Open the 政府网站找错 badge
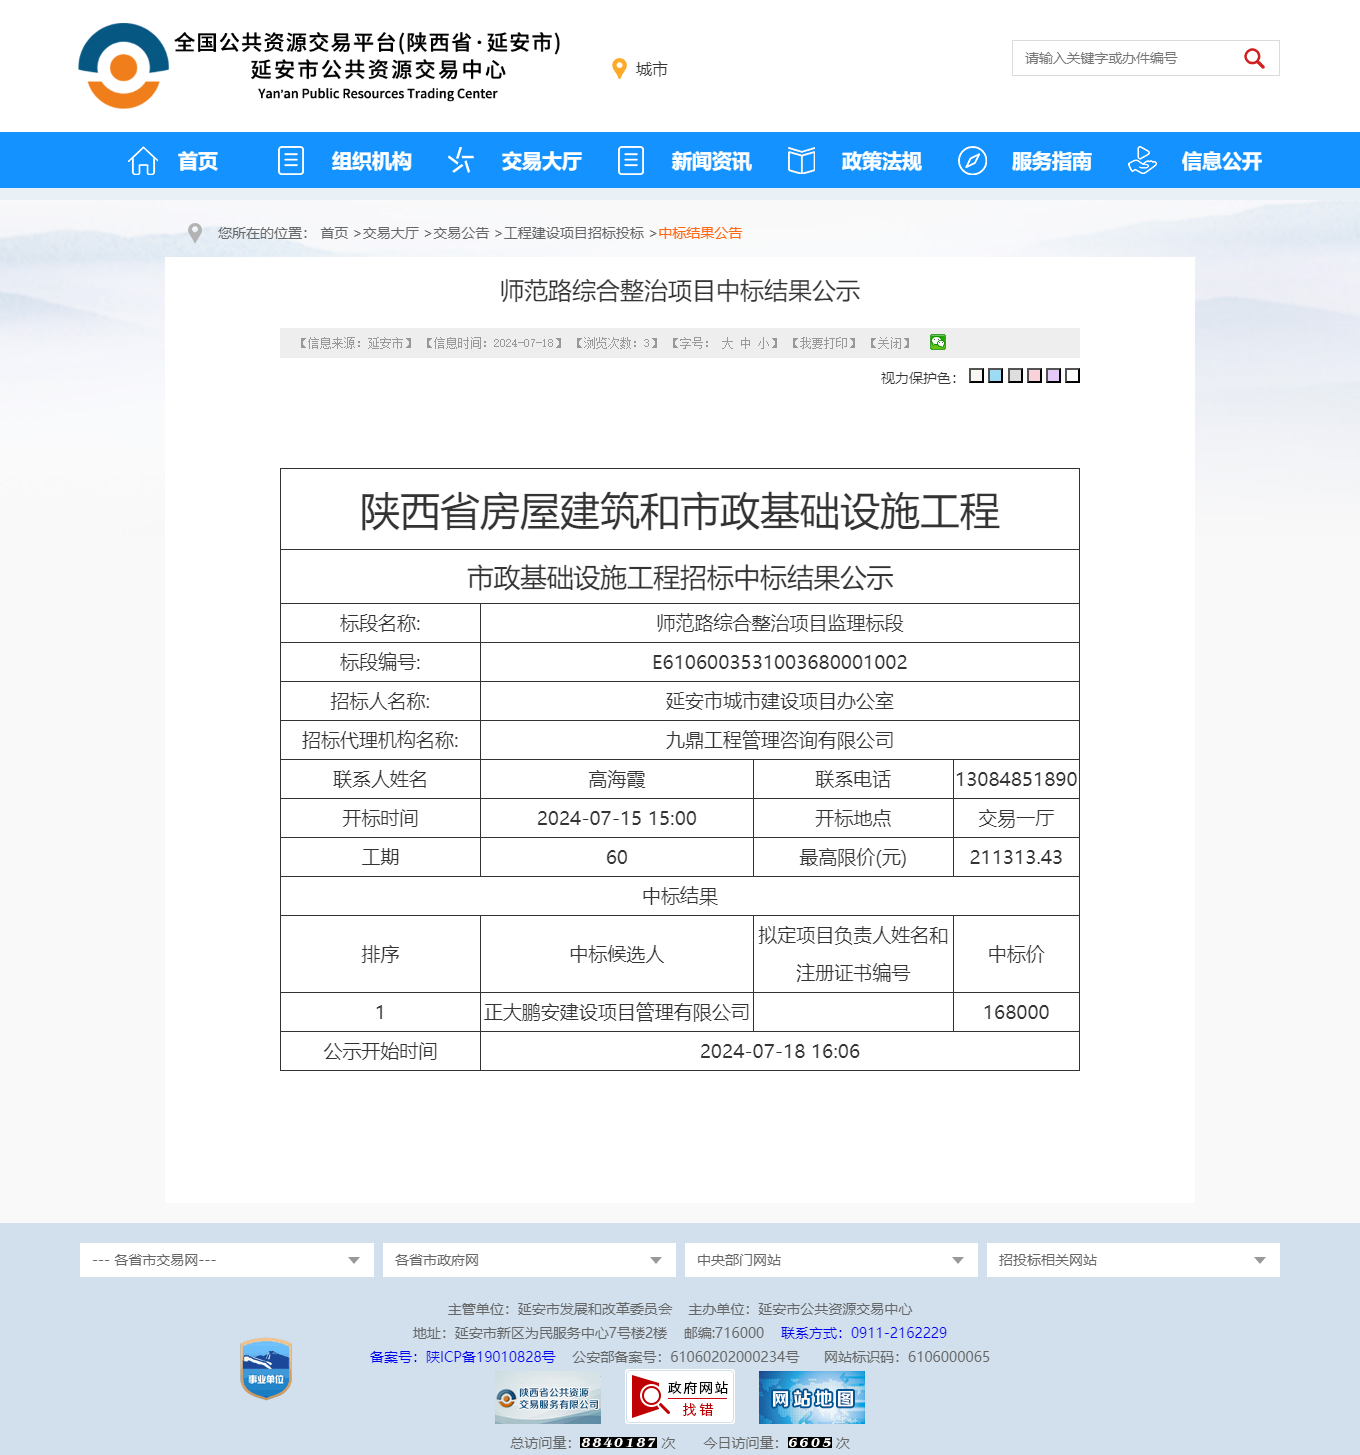 click(x=680, y=1397)
